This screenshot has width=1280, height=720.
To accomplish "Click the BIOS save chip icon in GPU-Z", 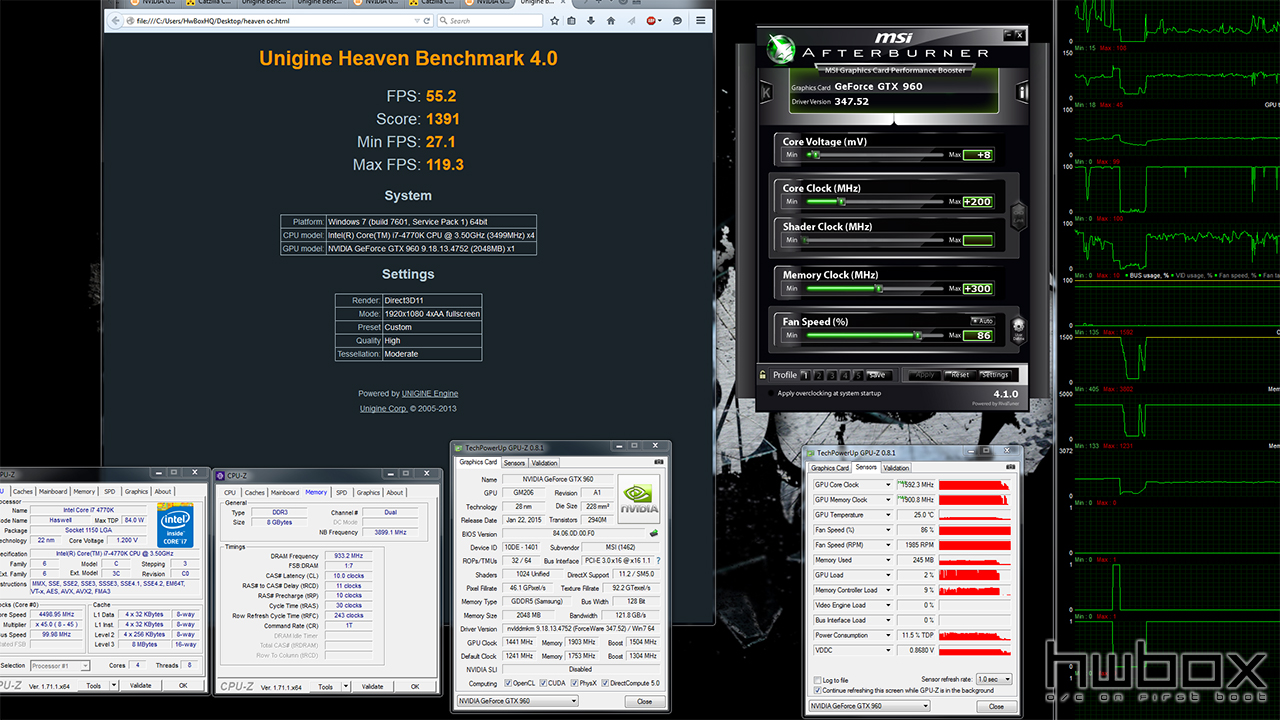I will pyautogui.click(x=654, y=533).
